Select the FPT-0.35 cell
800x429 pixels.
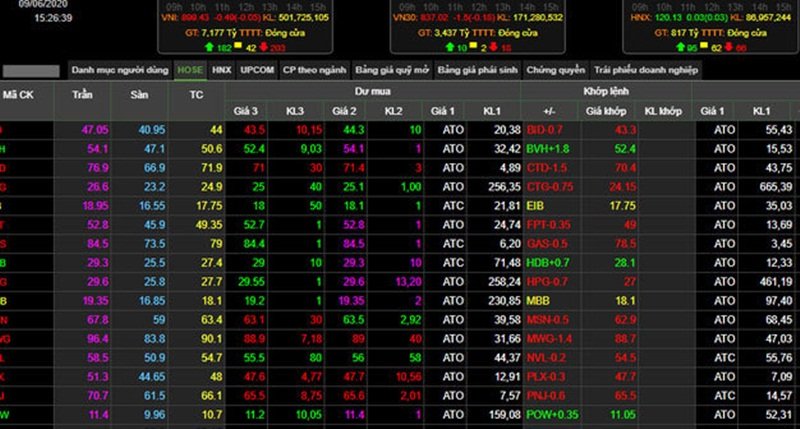[x=550, y=225]
